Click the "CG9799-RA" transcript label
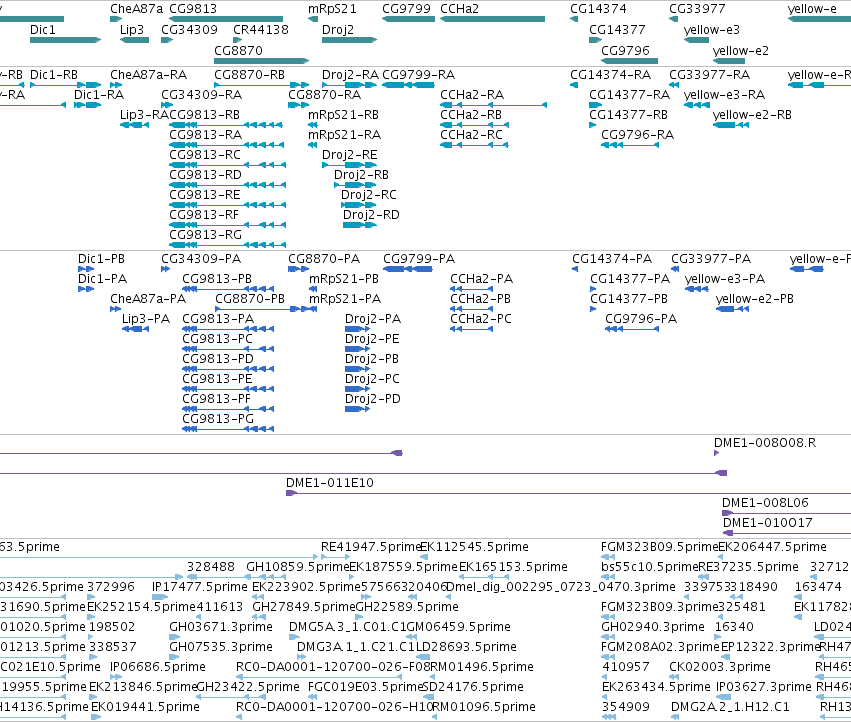The width and height of the screenshot is (851, 722). [x=418, y=75]
